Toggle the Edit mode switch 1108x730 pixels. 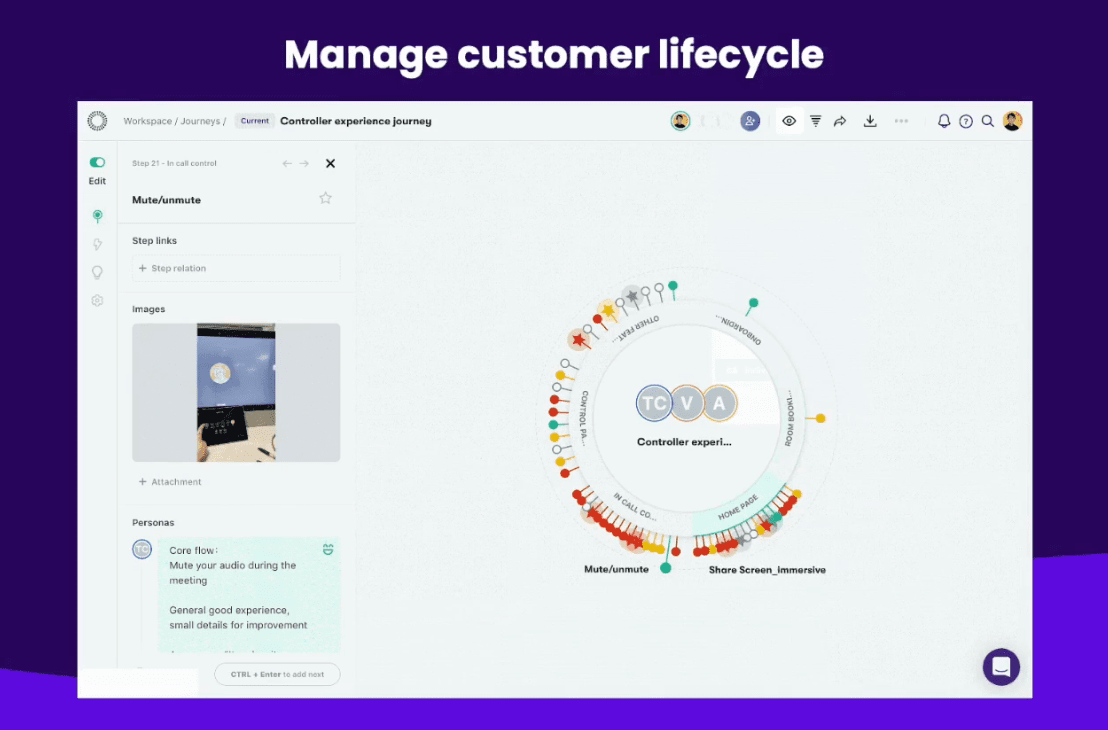(98, 163)
